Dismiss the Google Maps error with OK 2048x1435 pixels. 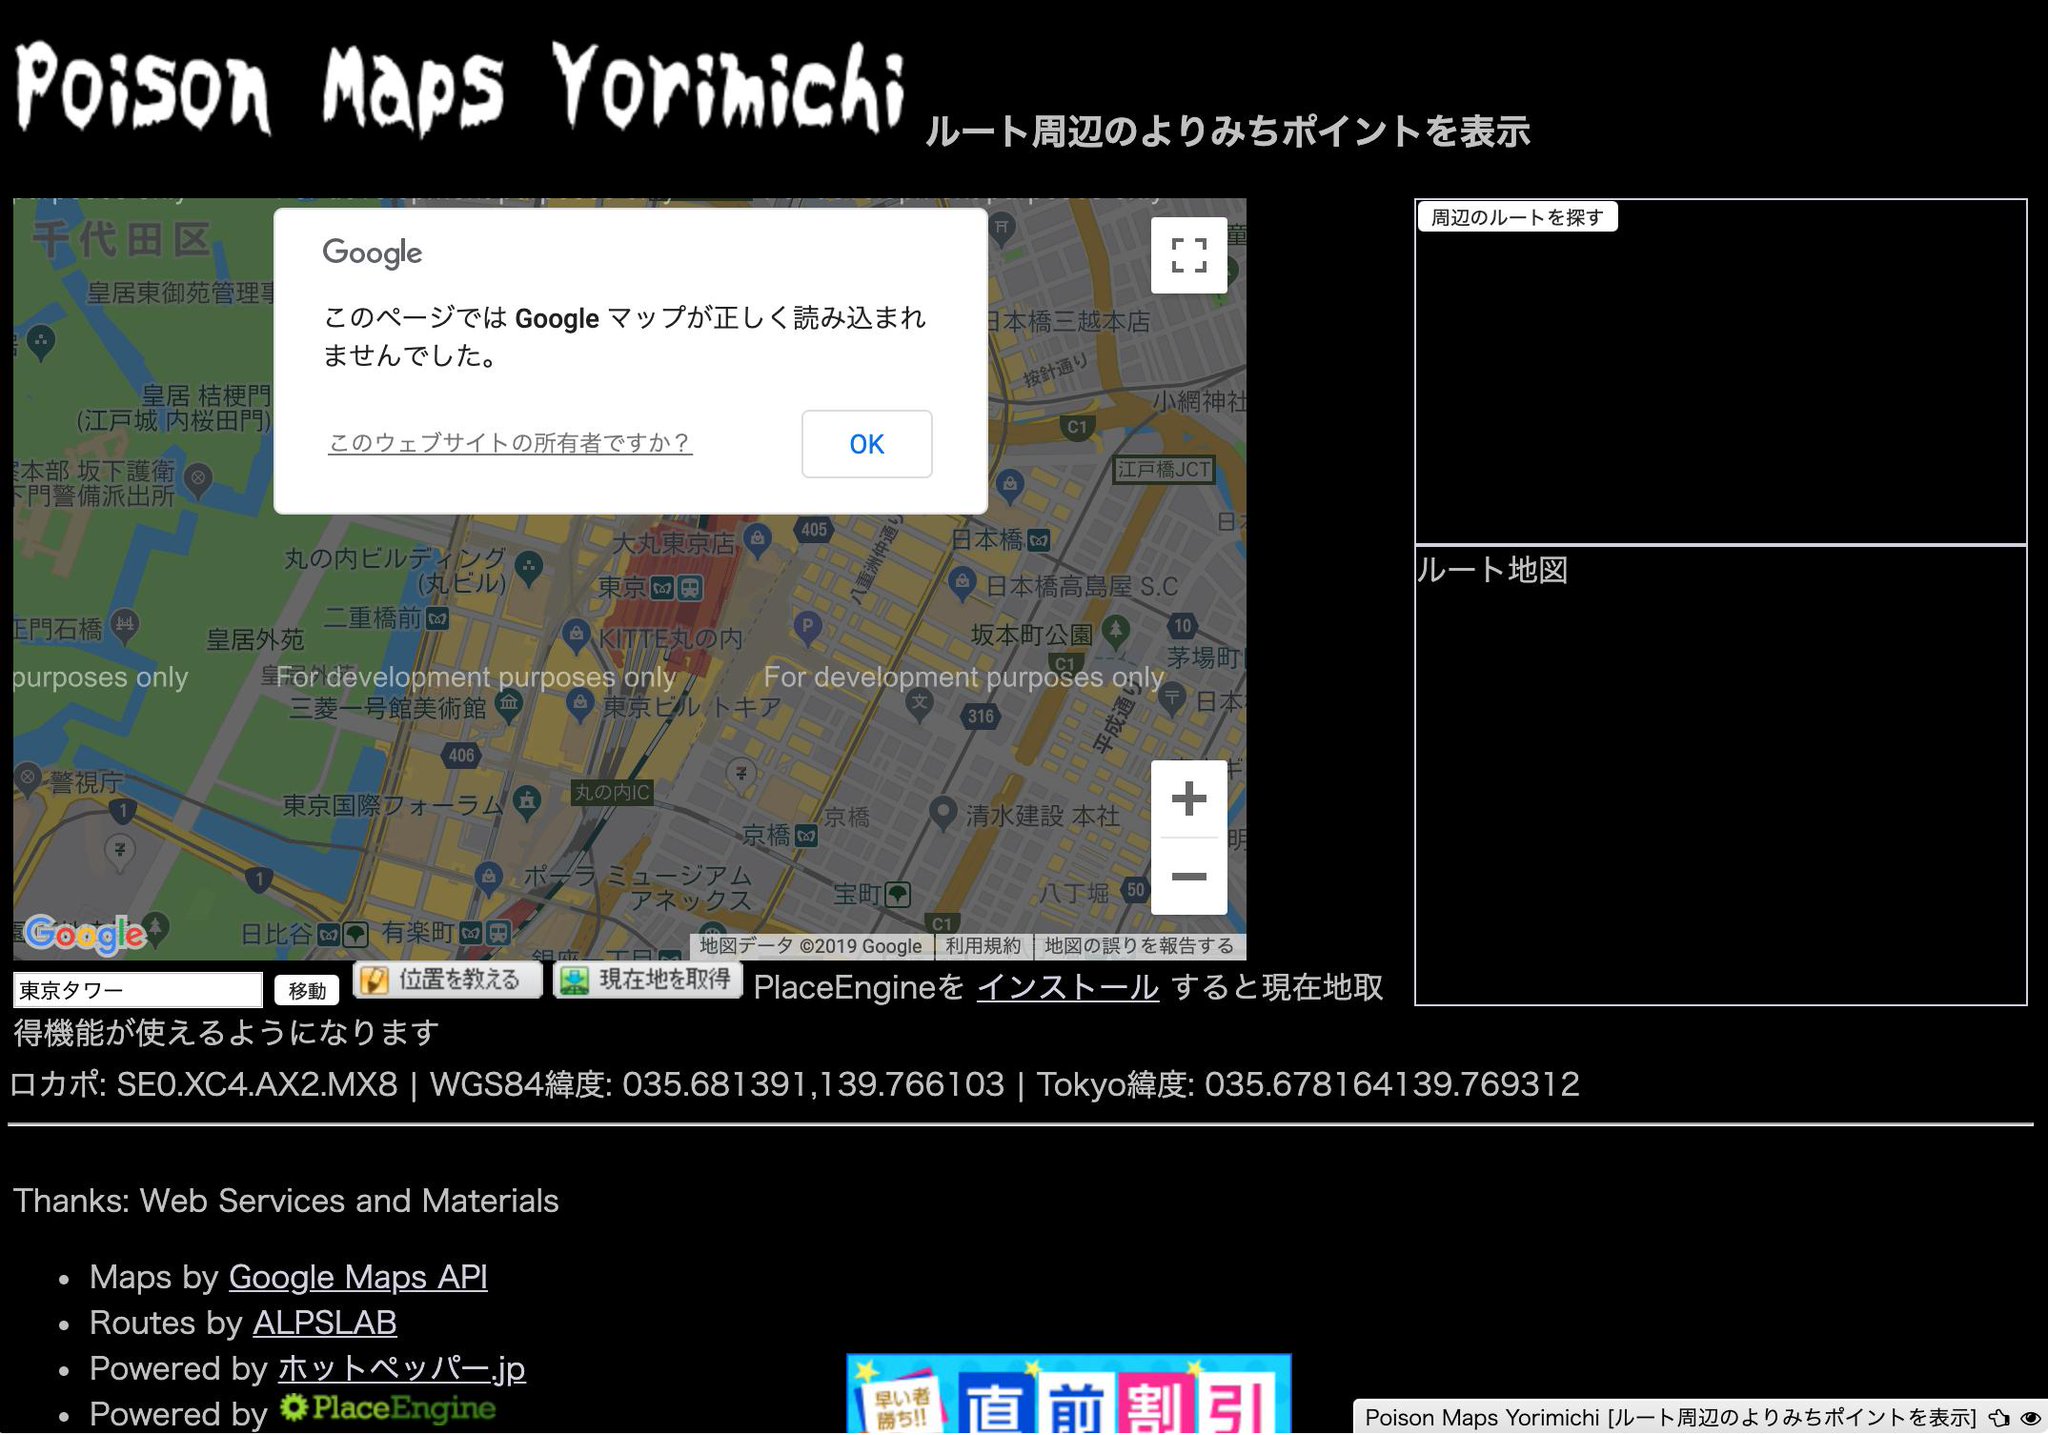(x=866, y=444)
